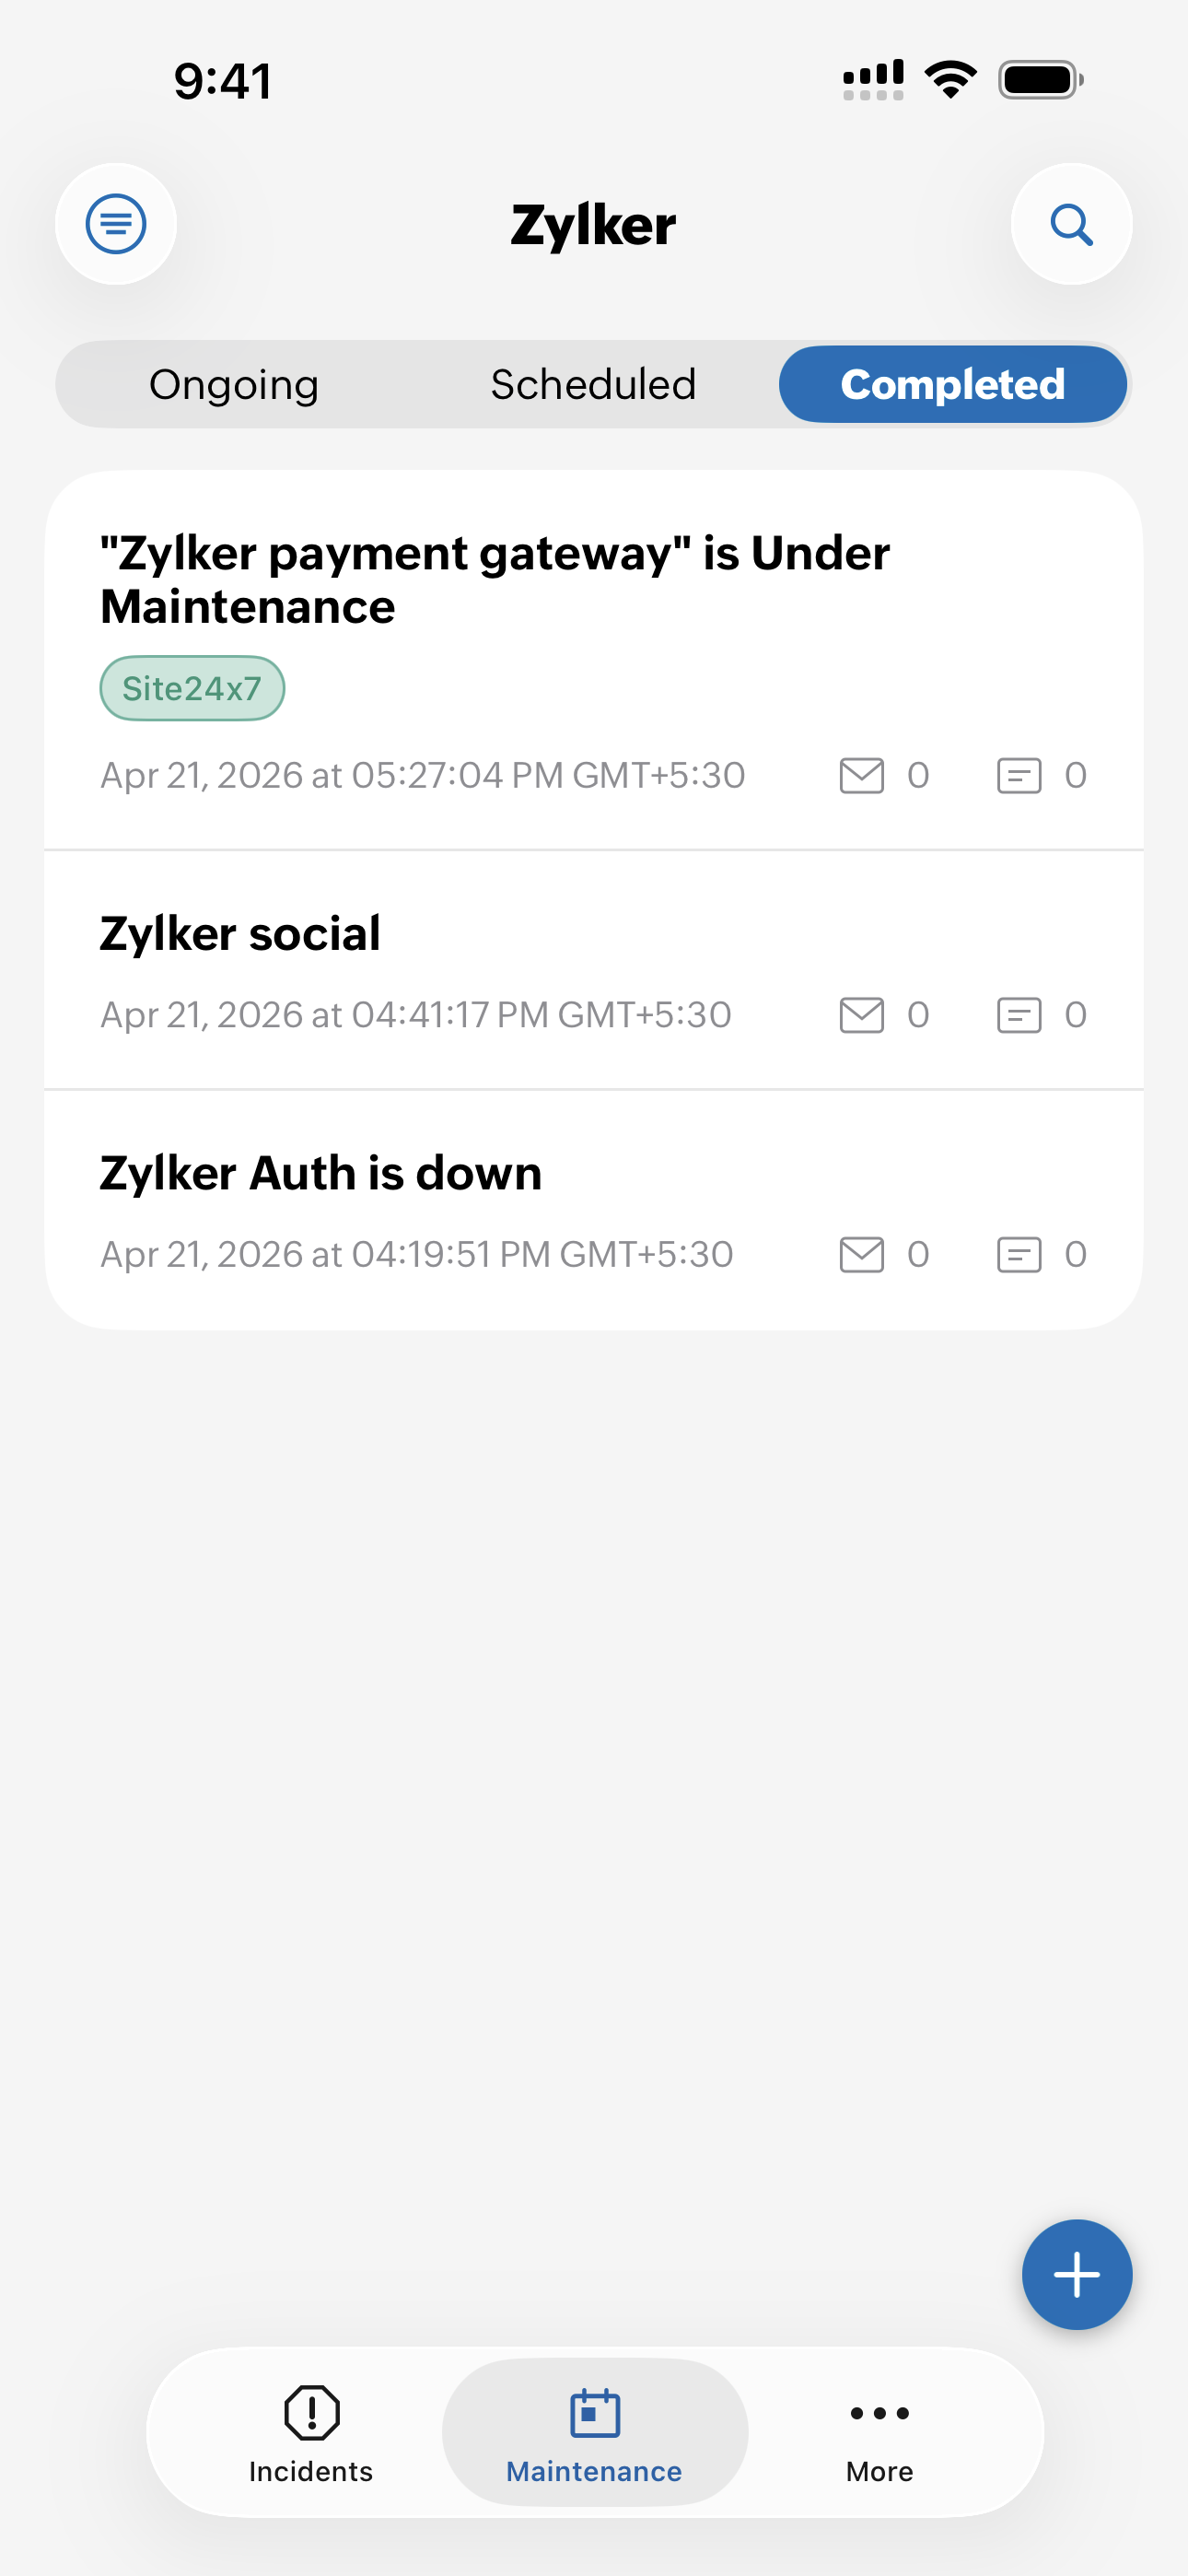This screenshot has height=2576, width=1188.
Task: Tap the Site24x7 tag badge
Action: point(192,688)
